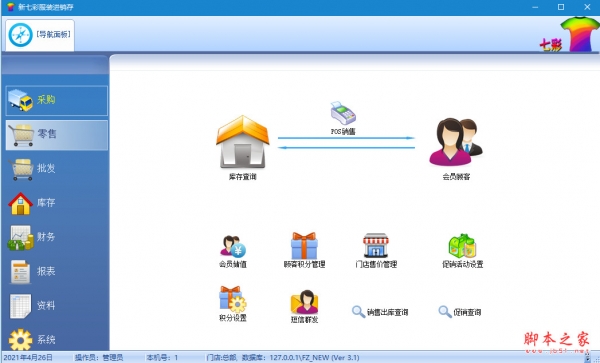Open the 财务 sidebar section
The height and width of the screenshot is (363, 600).
point(57,237)
